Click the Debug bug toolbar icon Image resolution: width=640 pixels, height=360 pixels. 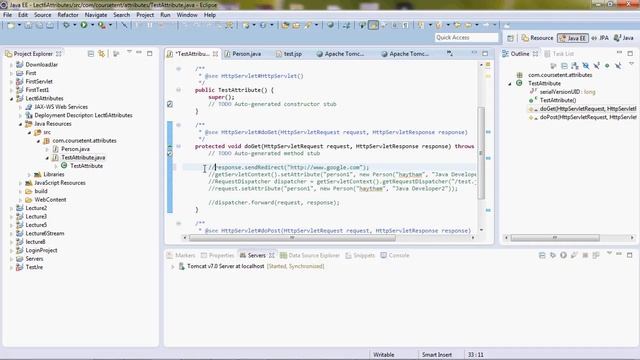pyautogui.click(x=66, y=25)
